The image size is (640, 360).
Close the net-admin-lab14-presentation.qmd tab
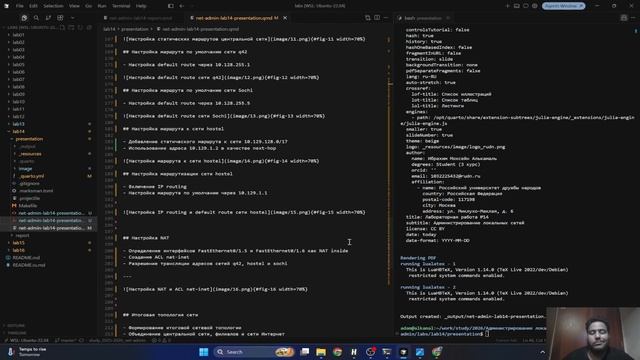[x=285, y=18]
